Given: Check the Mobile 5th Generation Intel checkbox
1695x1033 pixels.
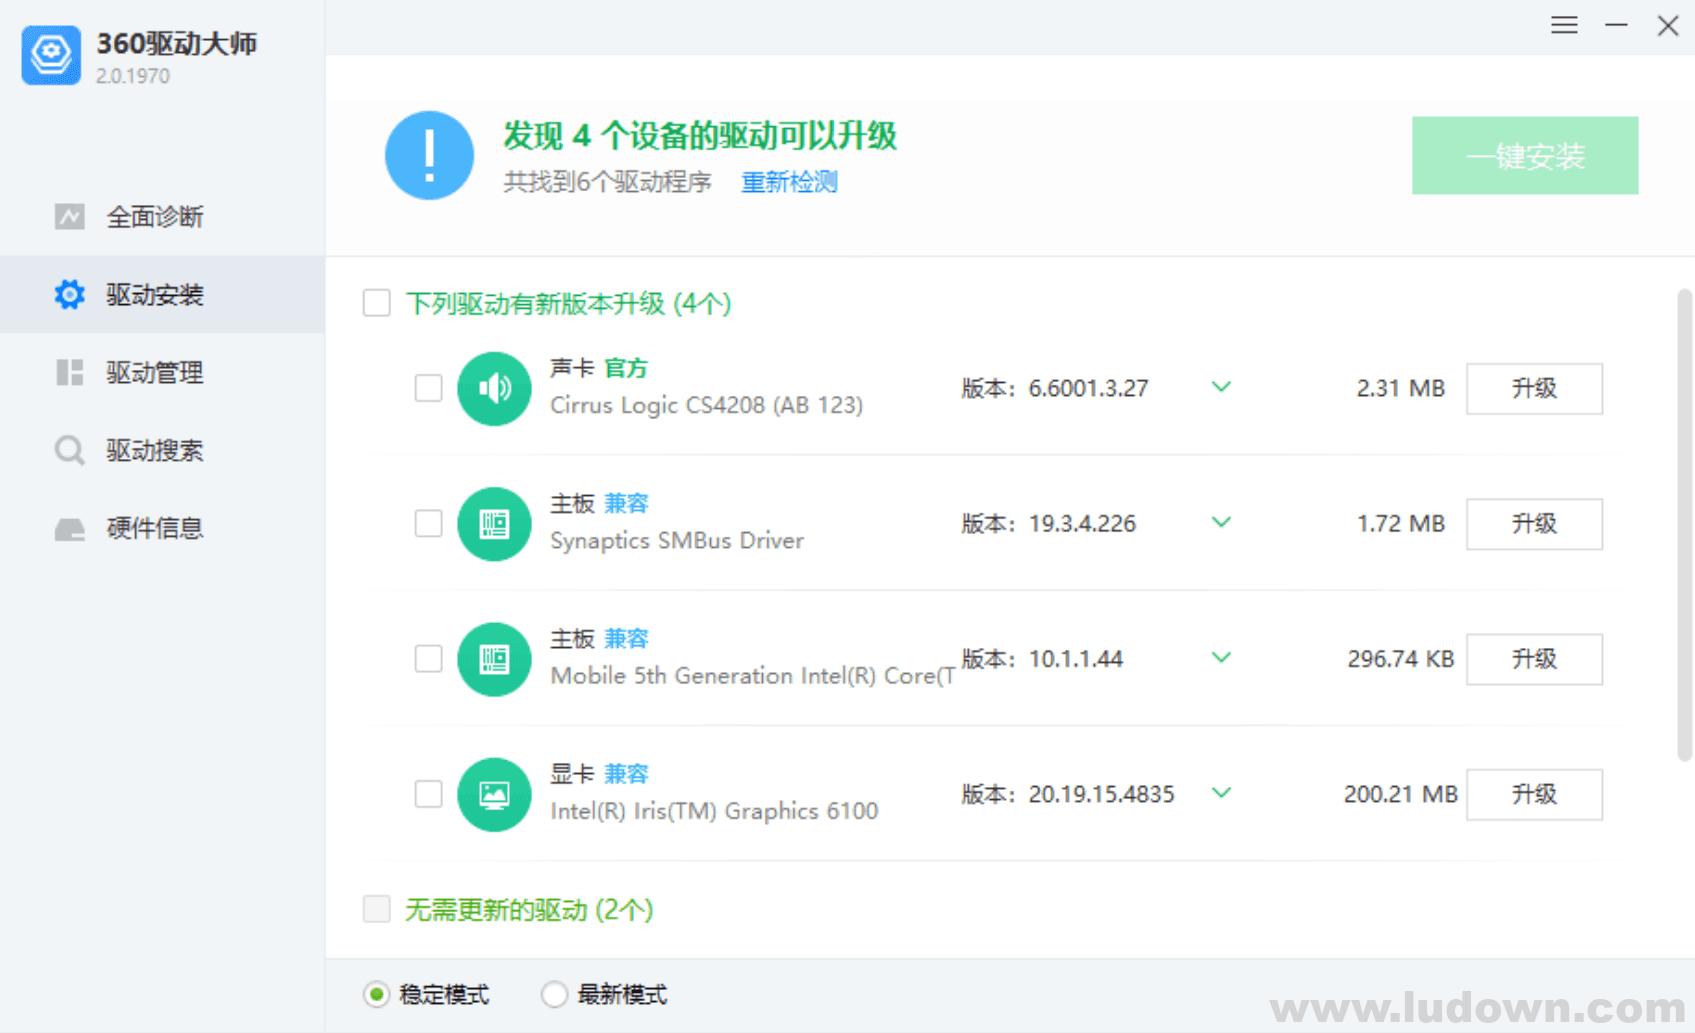Looking at the screenshot, I should pyautogui.click(x=428, y=659).
